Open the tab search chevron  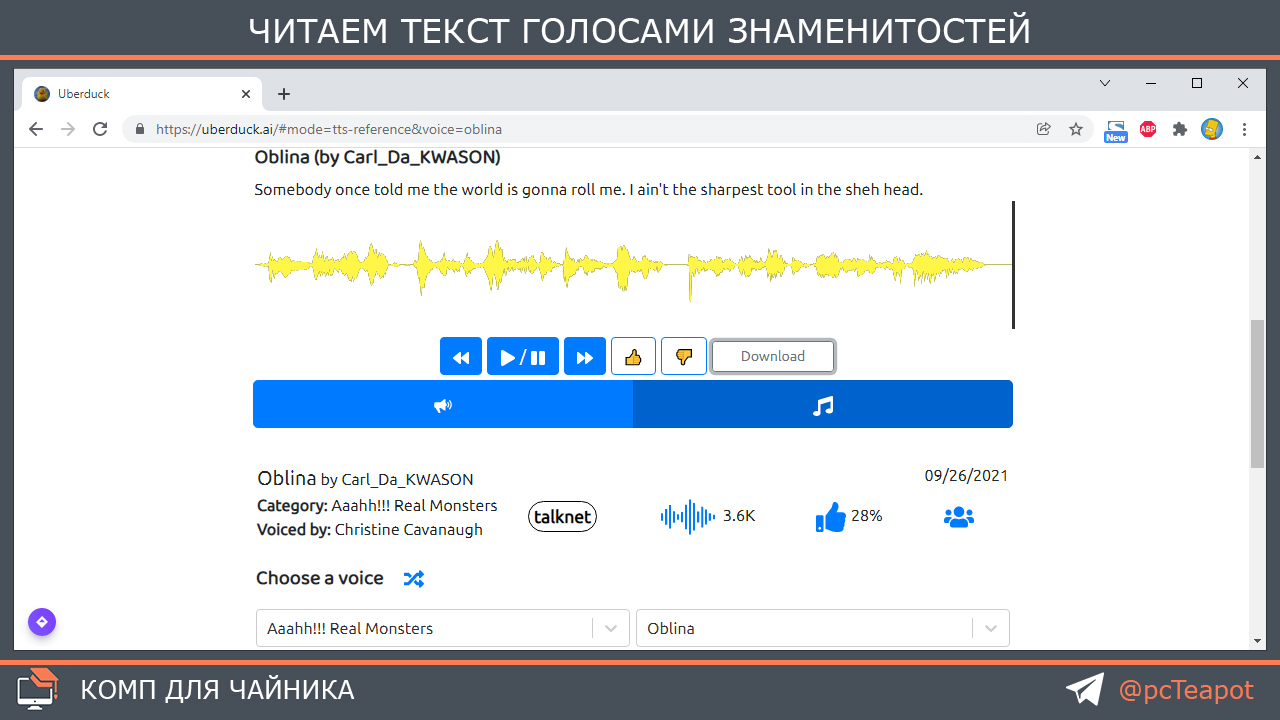1105,83
